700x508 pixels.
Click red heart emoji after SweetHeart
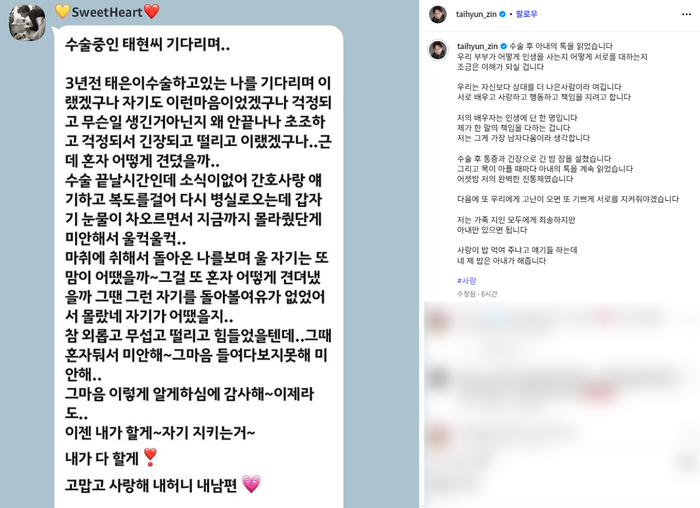(x=152, y=12)
